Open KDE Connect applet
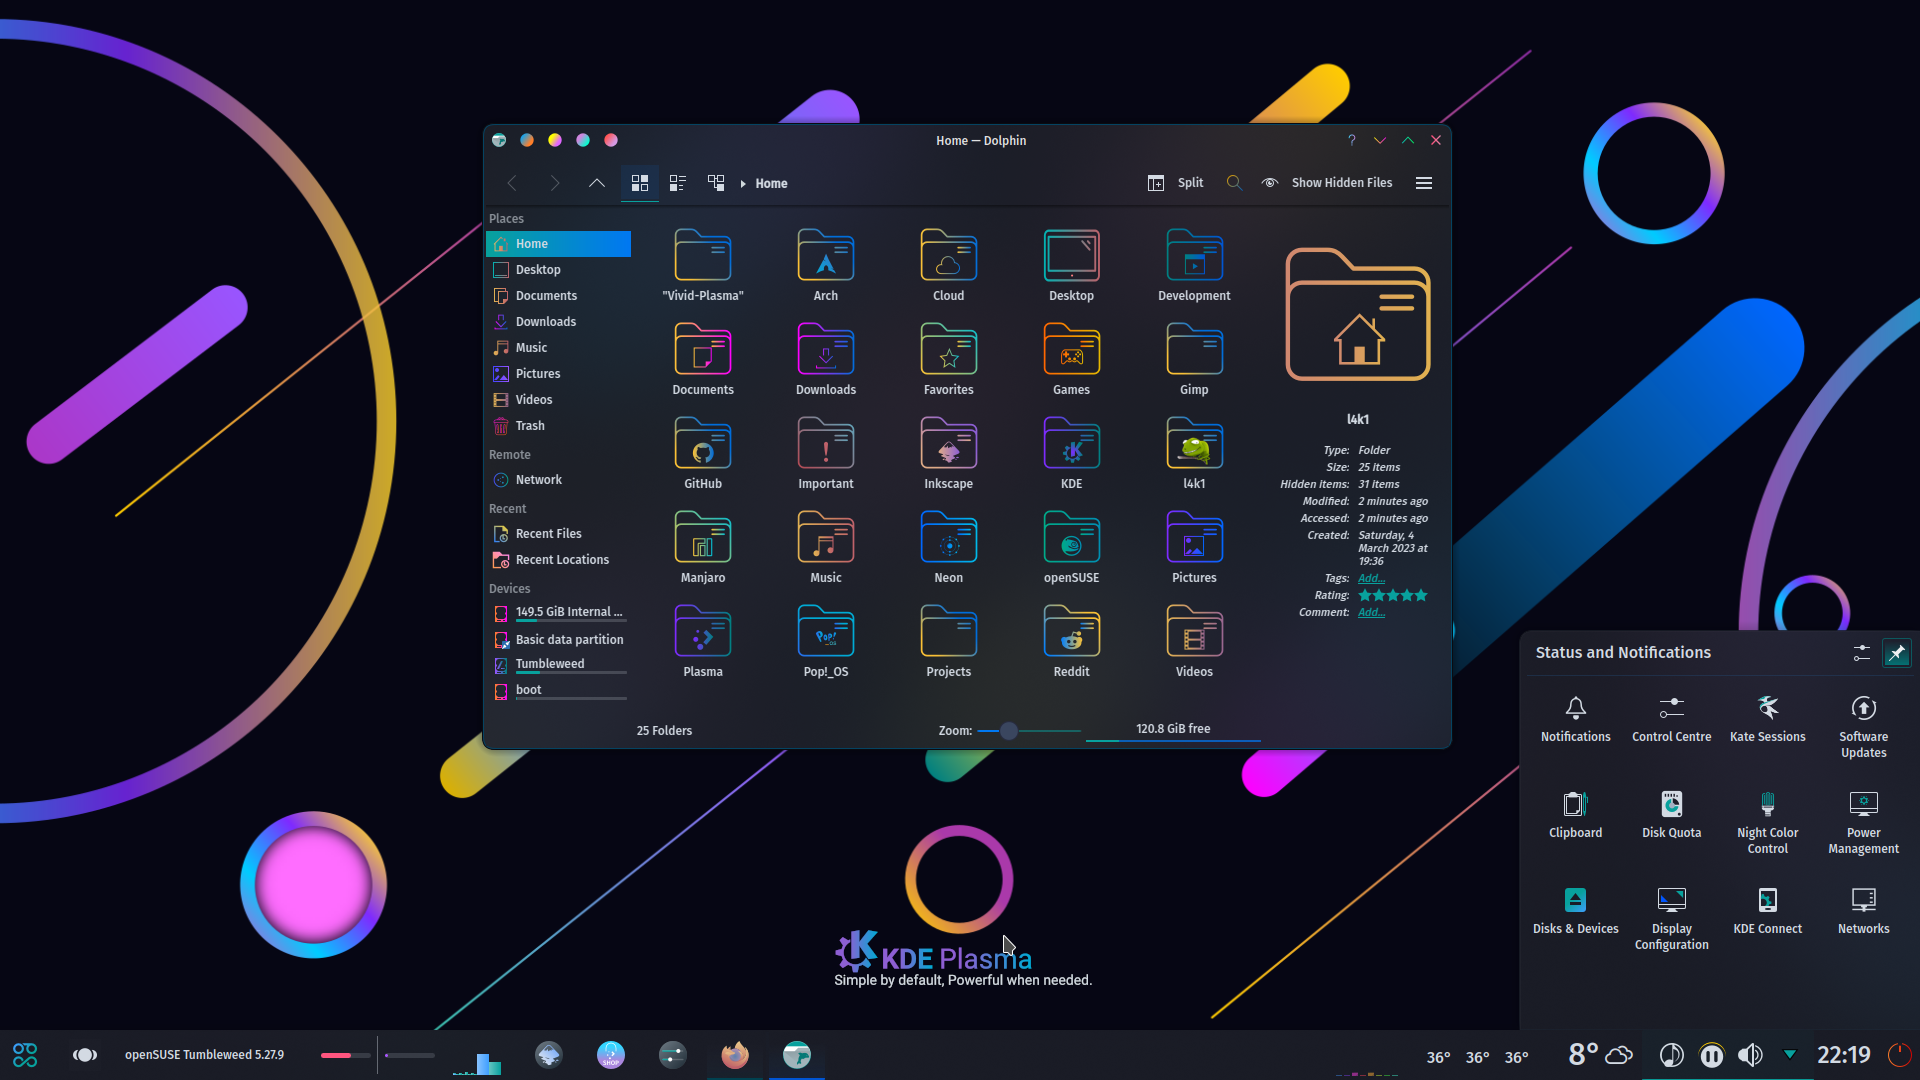 [x=1768, y=912]
